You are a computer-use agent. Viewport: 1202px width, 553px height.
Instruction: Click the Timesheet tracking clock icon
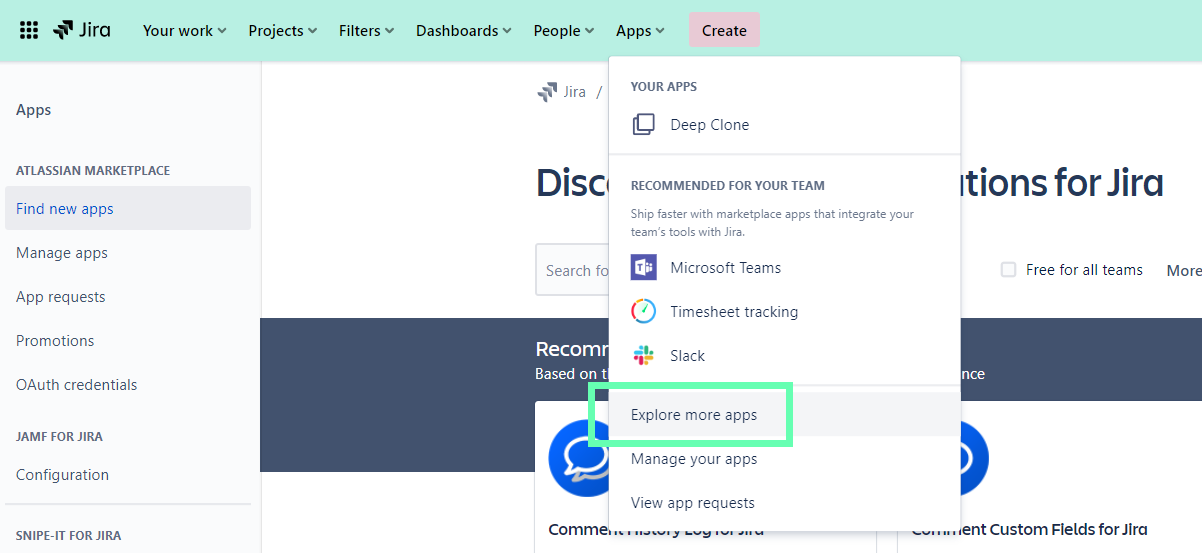(643, 312)
